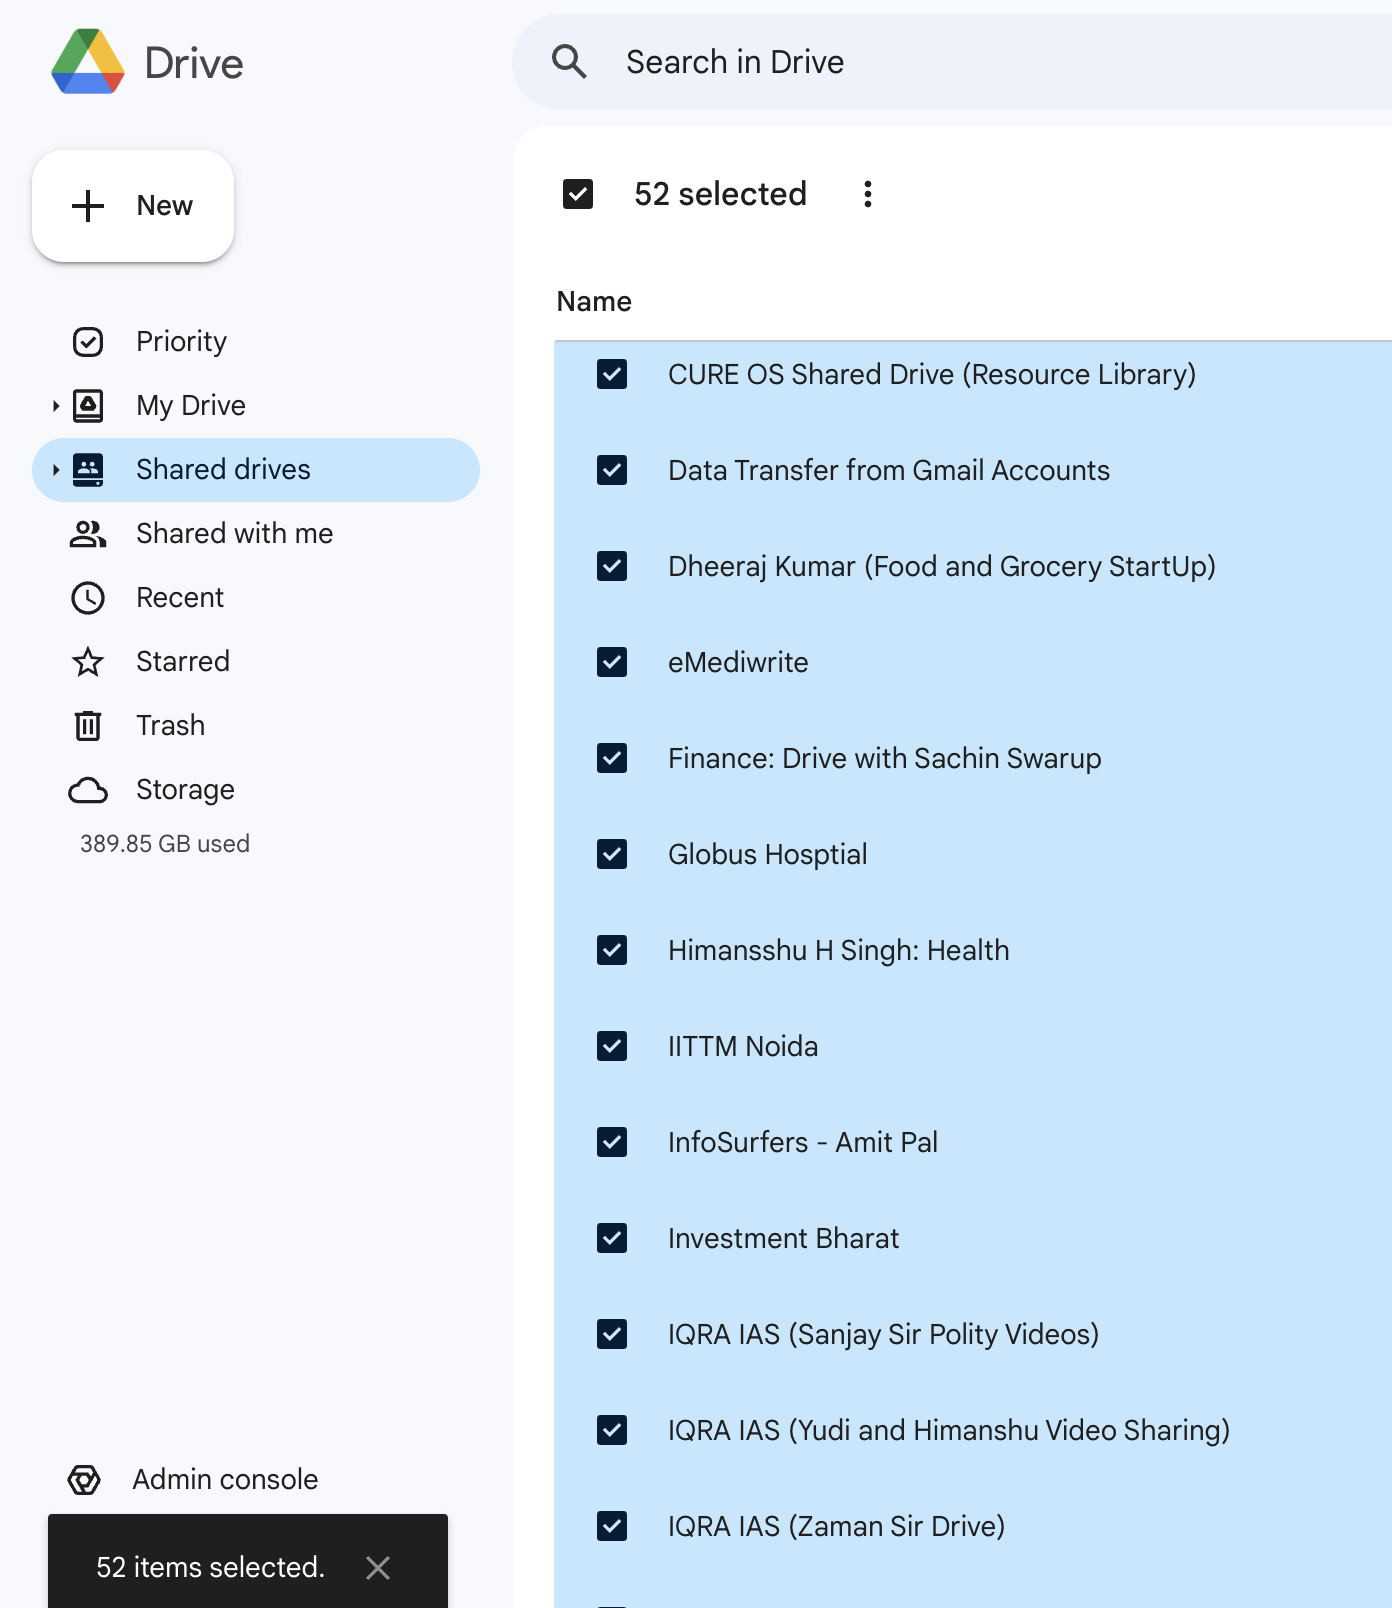
Task: Click Finance: Drive with Sachin Swarup name
Action: [885, 758]
